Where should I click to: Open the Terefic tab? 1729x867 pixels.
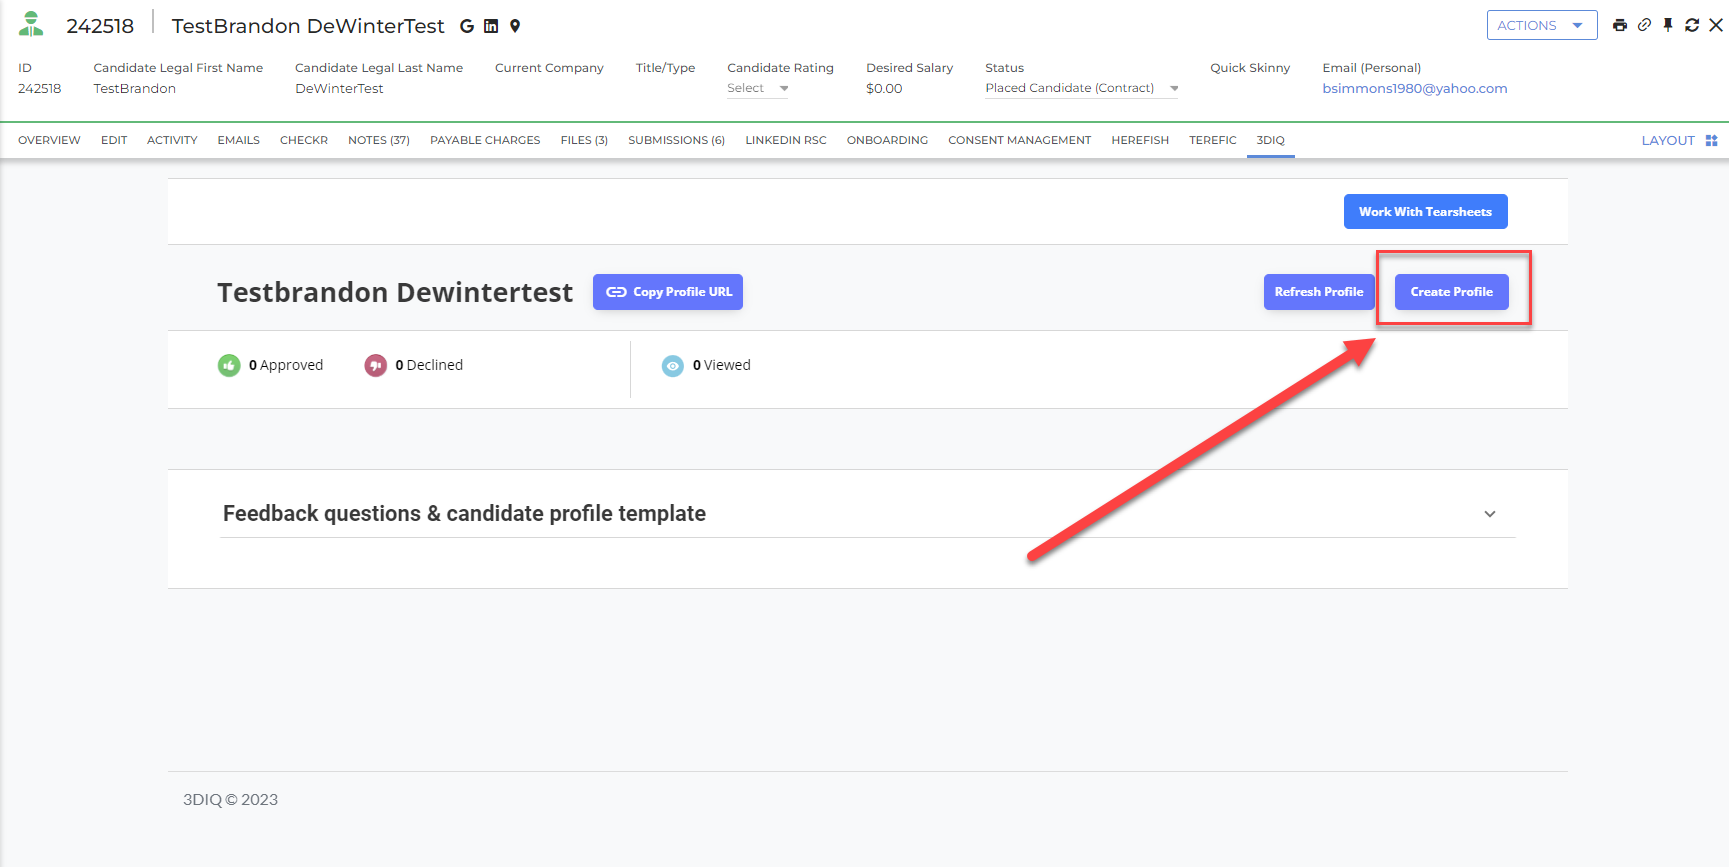pyautogui.click(x=1213, y=140)
